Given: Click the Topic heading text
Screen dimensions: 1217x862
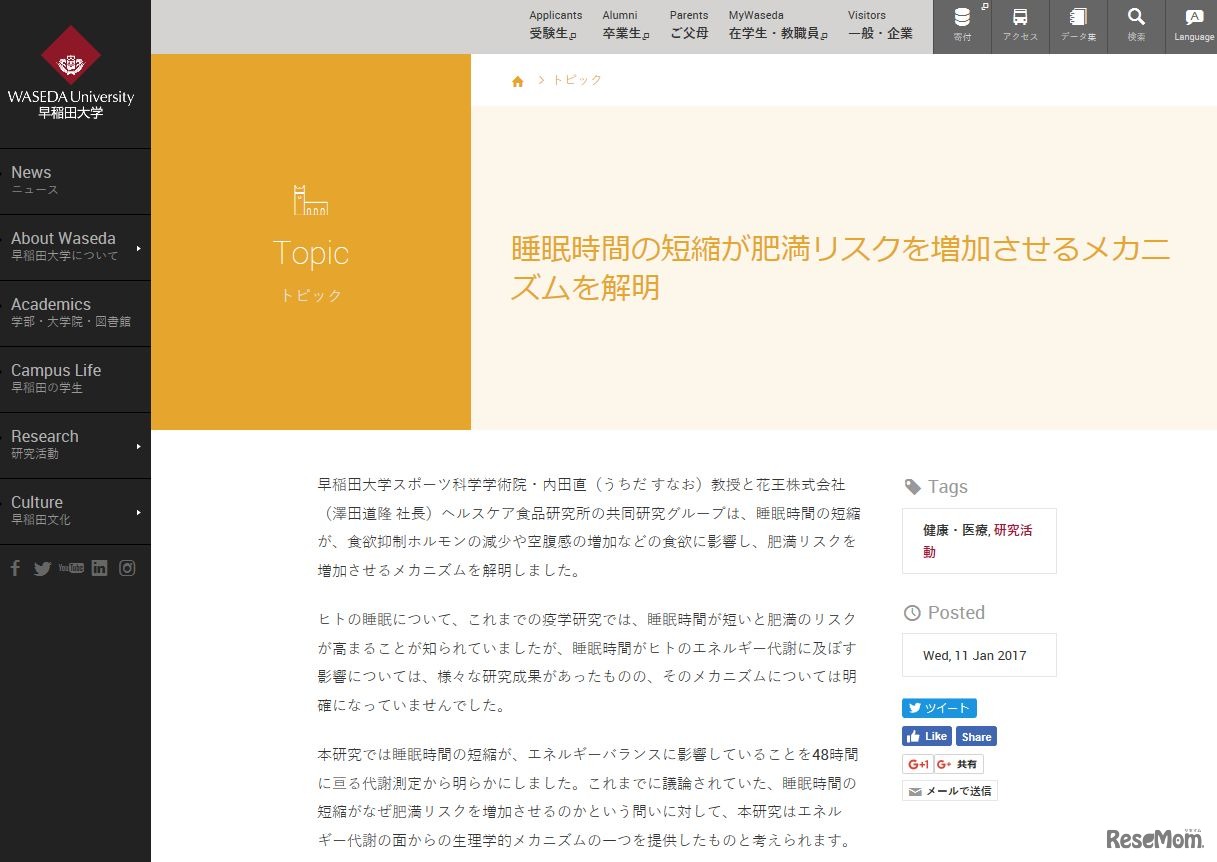Looking at the screenshot, I should click(x=311, y=253).
